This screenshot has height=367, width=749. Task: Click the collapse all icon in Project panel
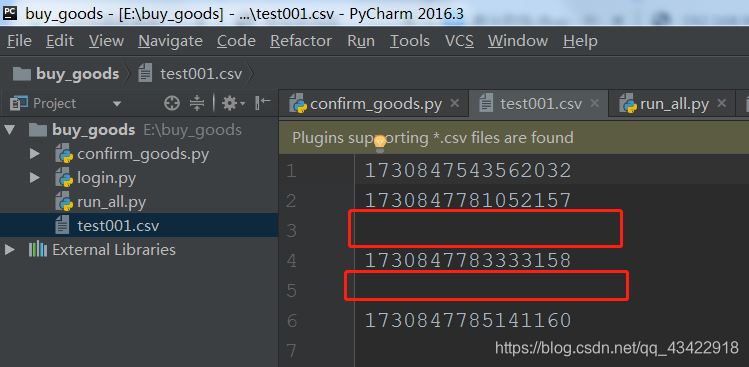(197, 103)
